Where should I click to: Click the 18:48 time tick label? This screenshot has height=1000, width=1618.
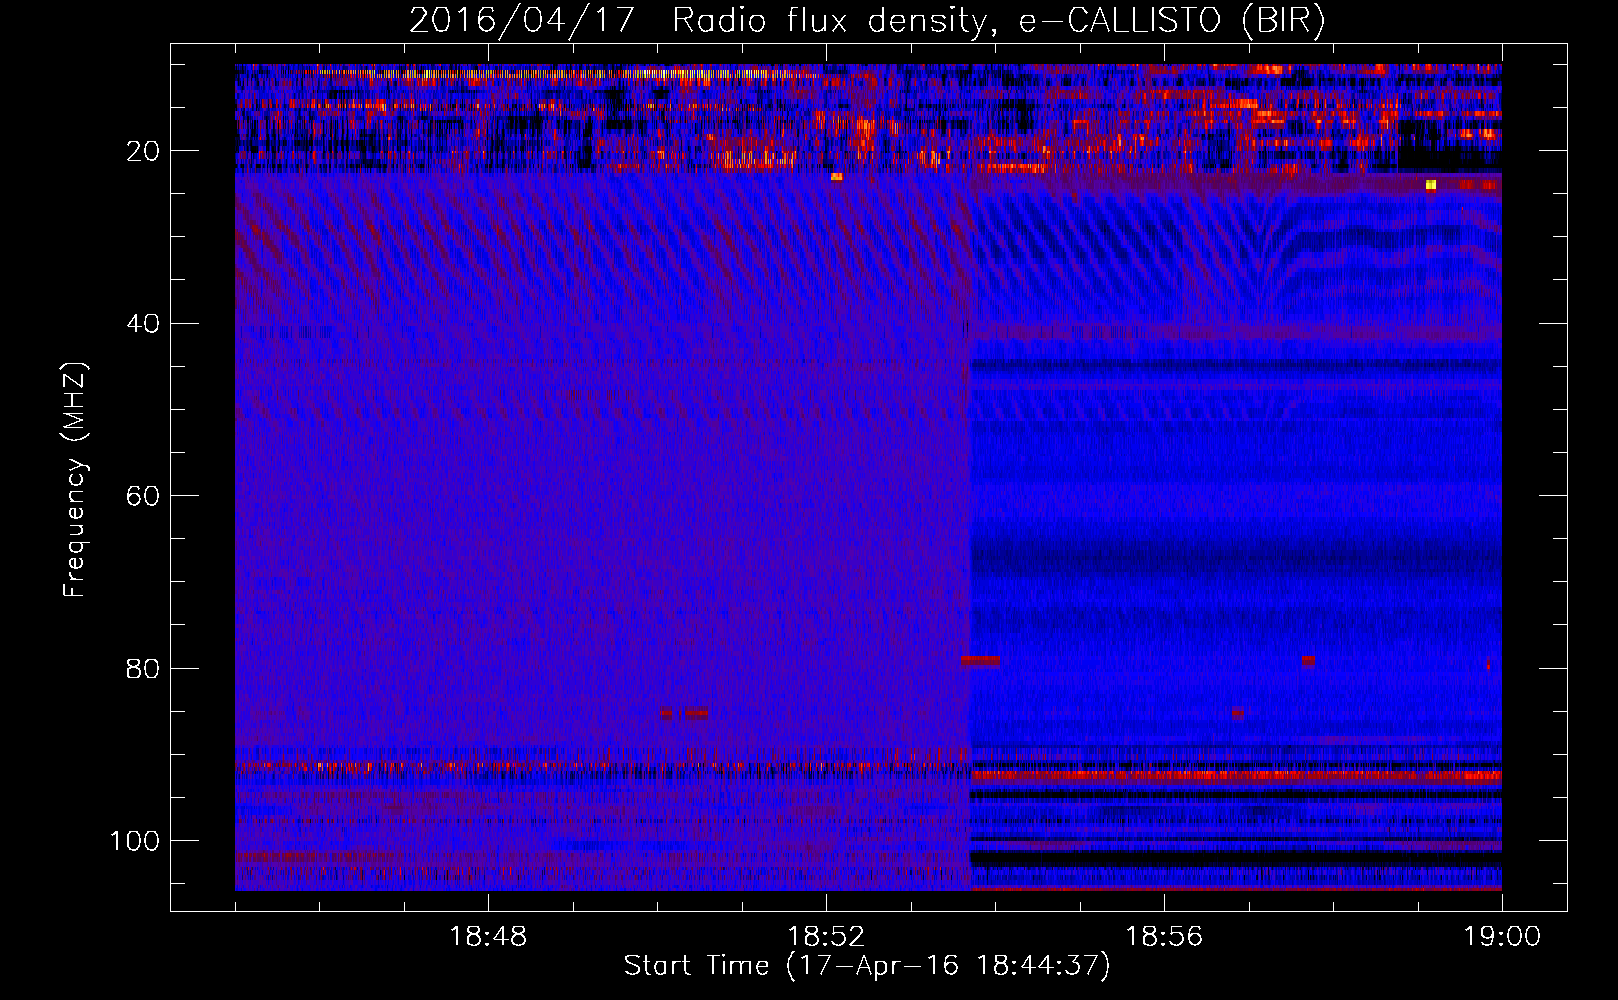tap(488, 937)
